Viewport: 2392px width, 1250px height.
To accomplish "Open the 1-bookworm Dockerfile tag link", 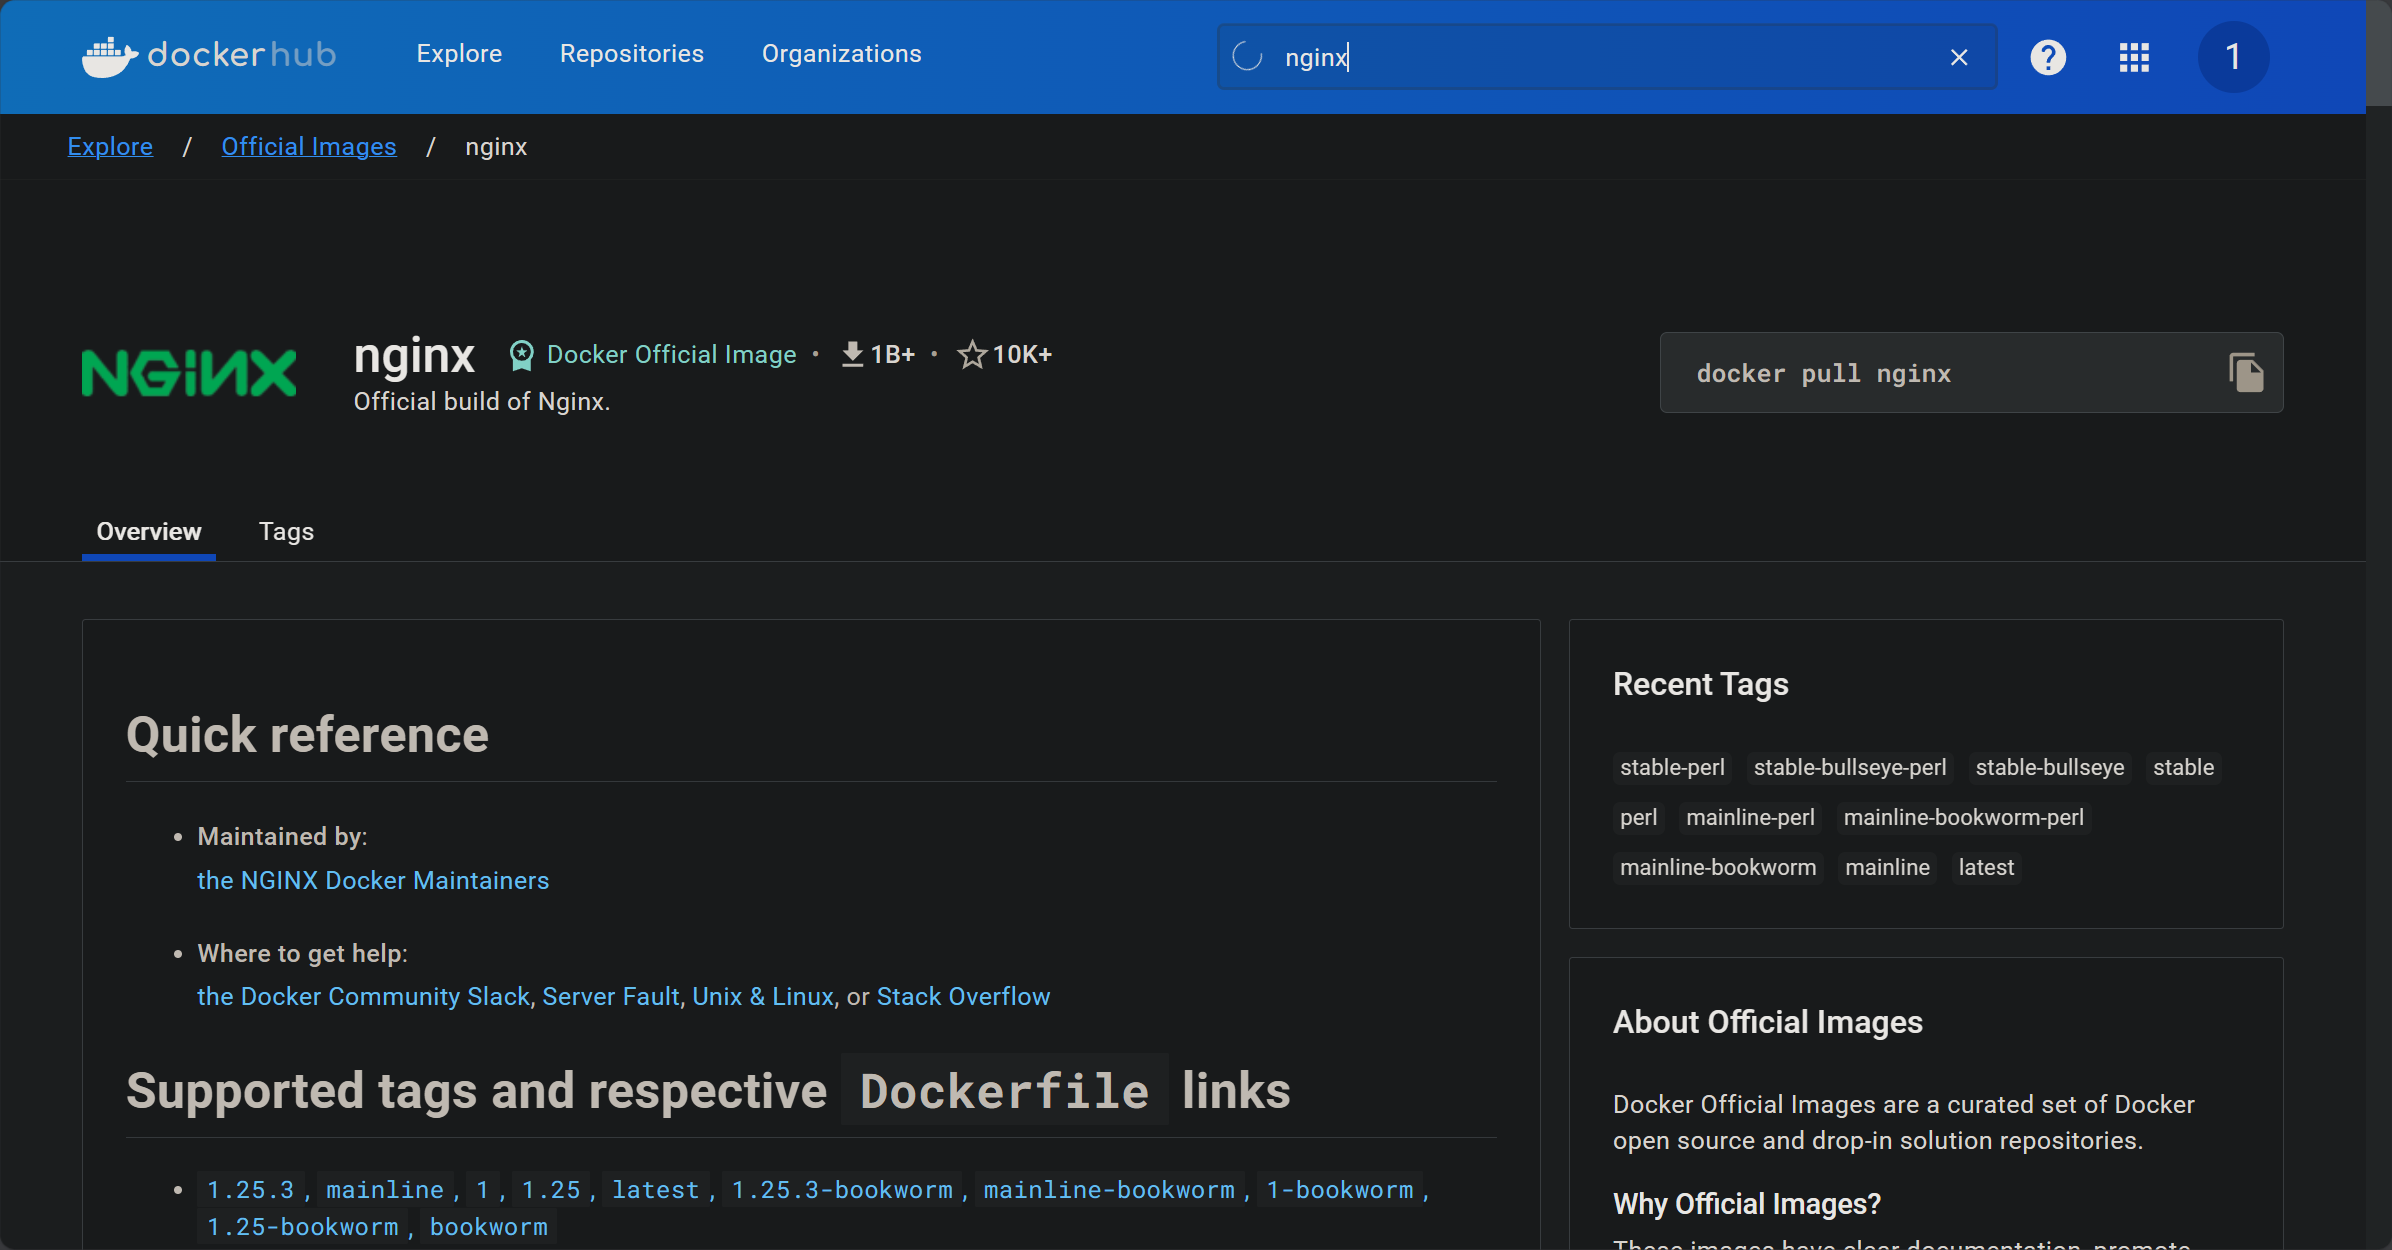I will point(1340,1190).
